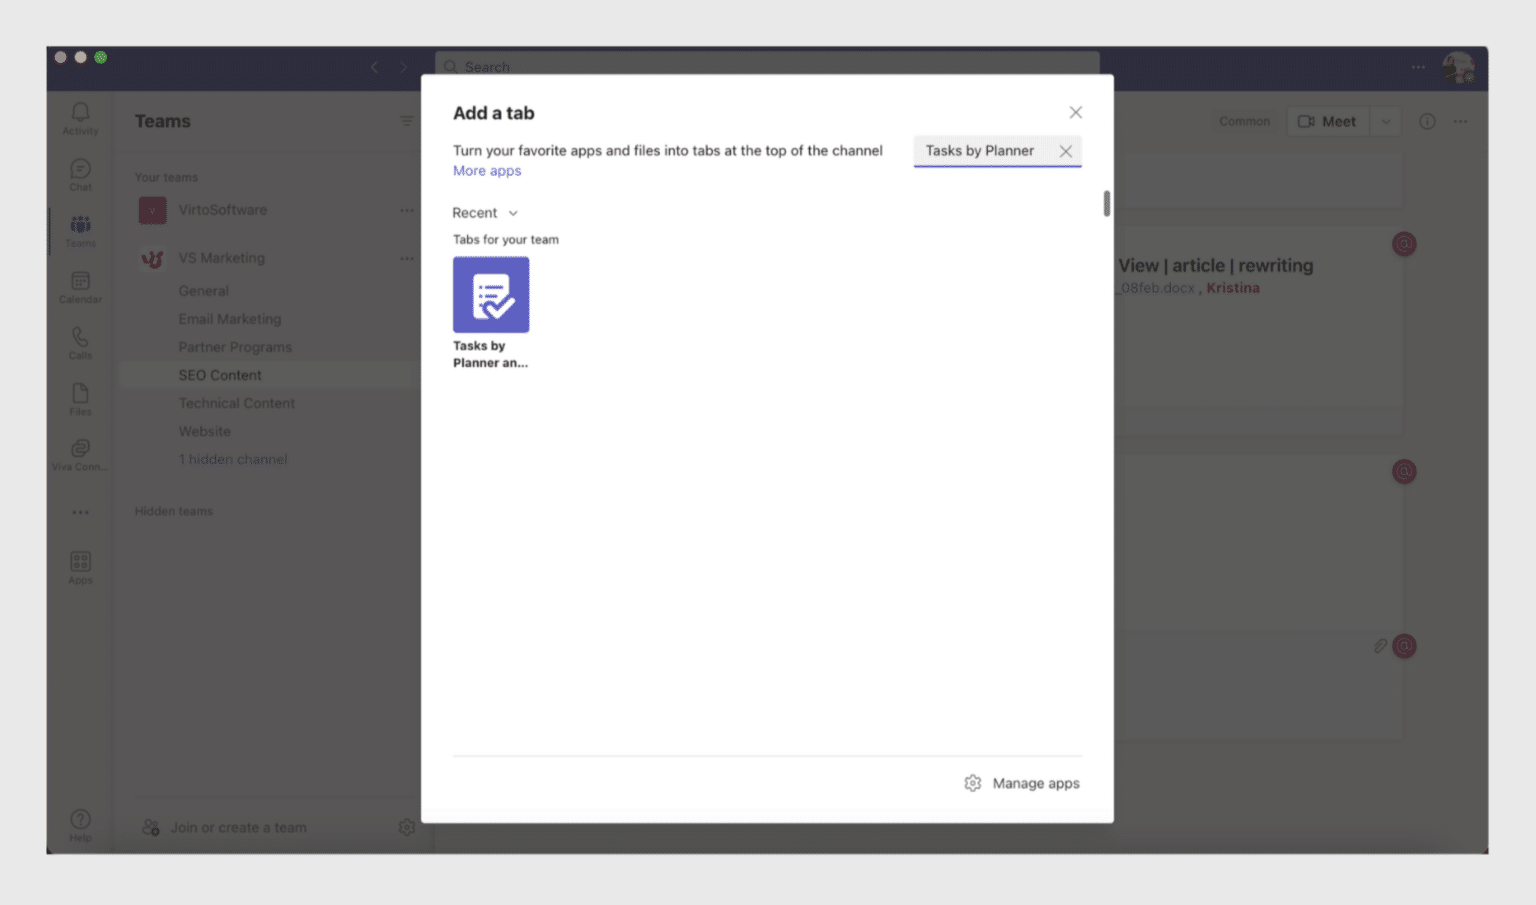This screenshot has width=1536, height=905.
Task: Open the Apps section
Action: (79, 565)
